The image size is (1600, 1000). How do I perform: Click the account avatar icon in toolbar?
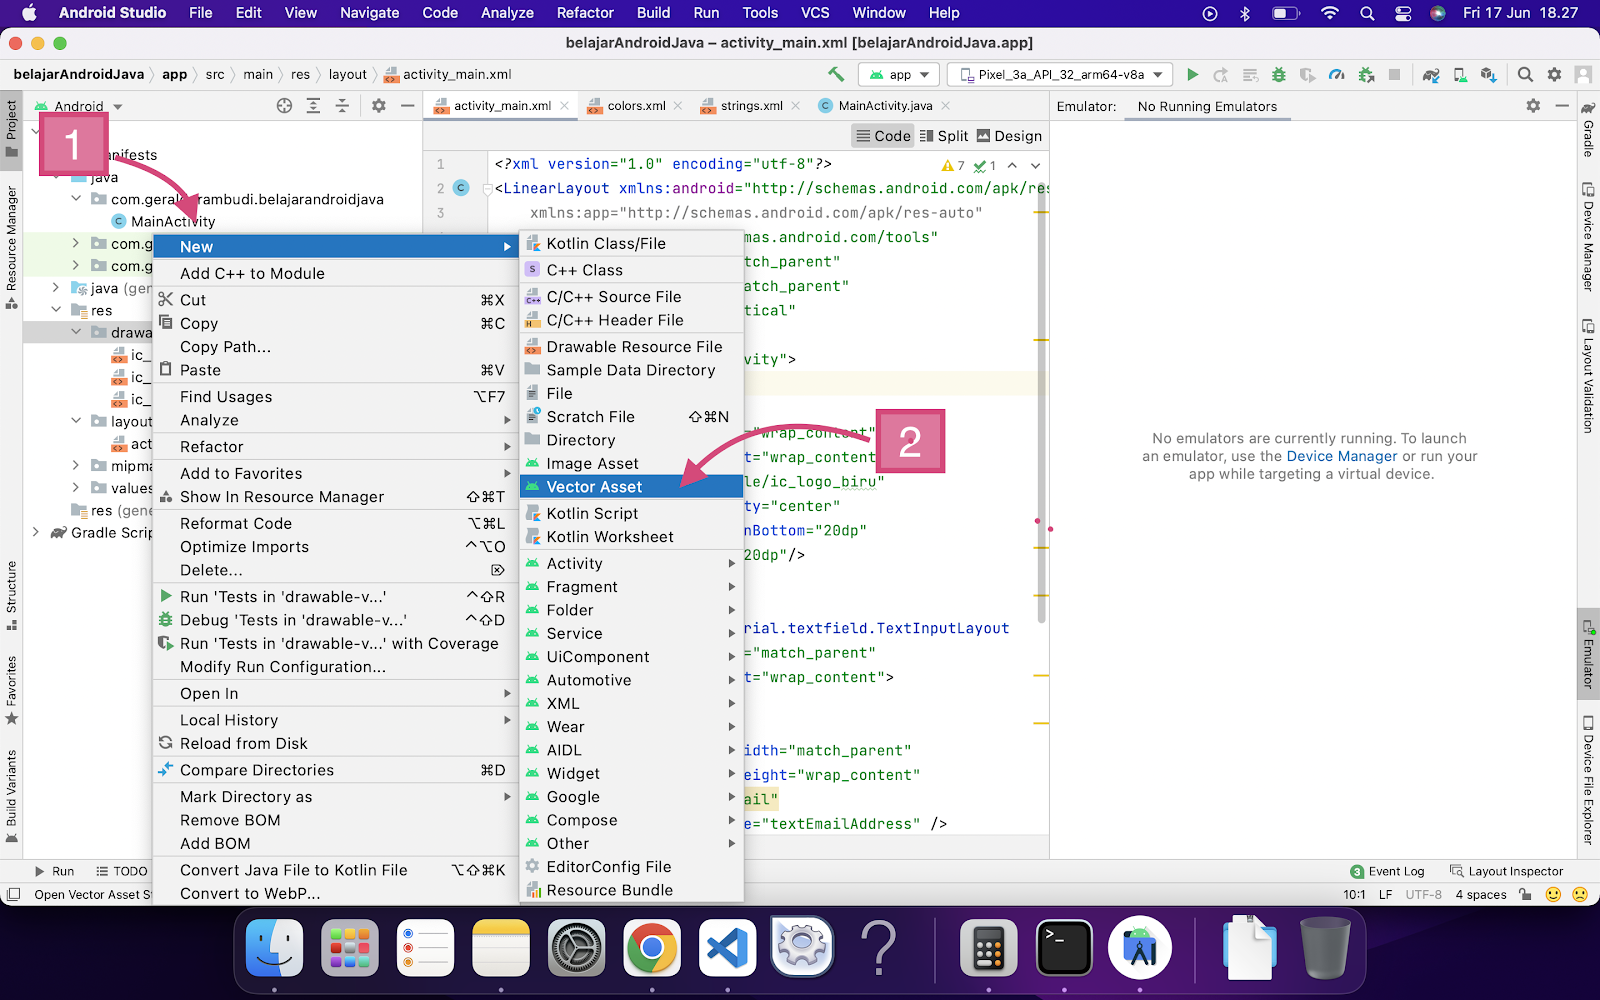point(1583,74)
